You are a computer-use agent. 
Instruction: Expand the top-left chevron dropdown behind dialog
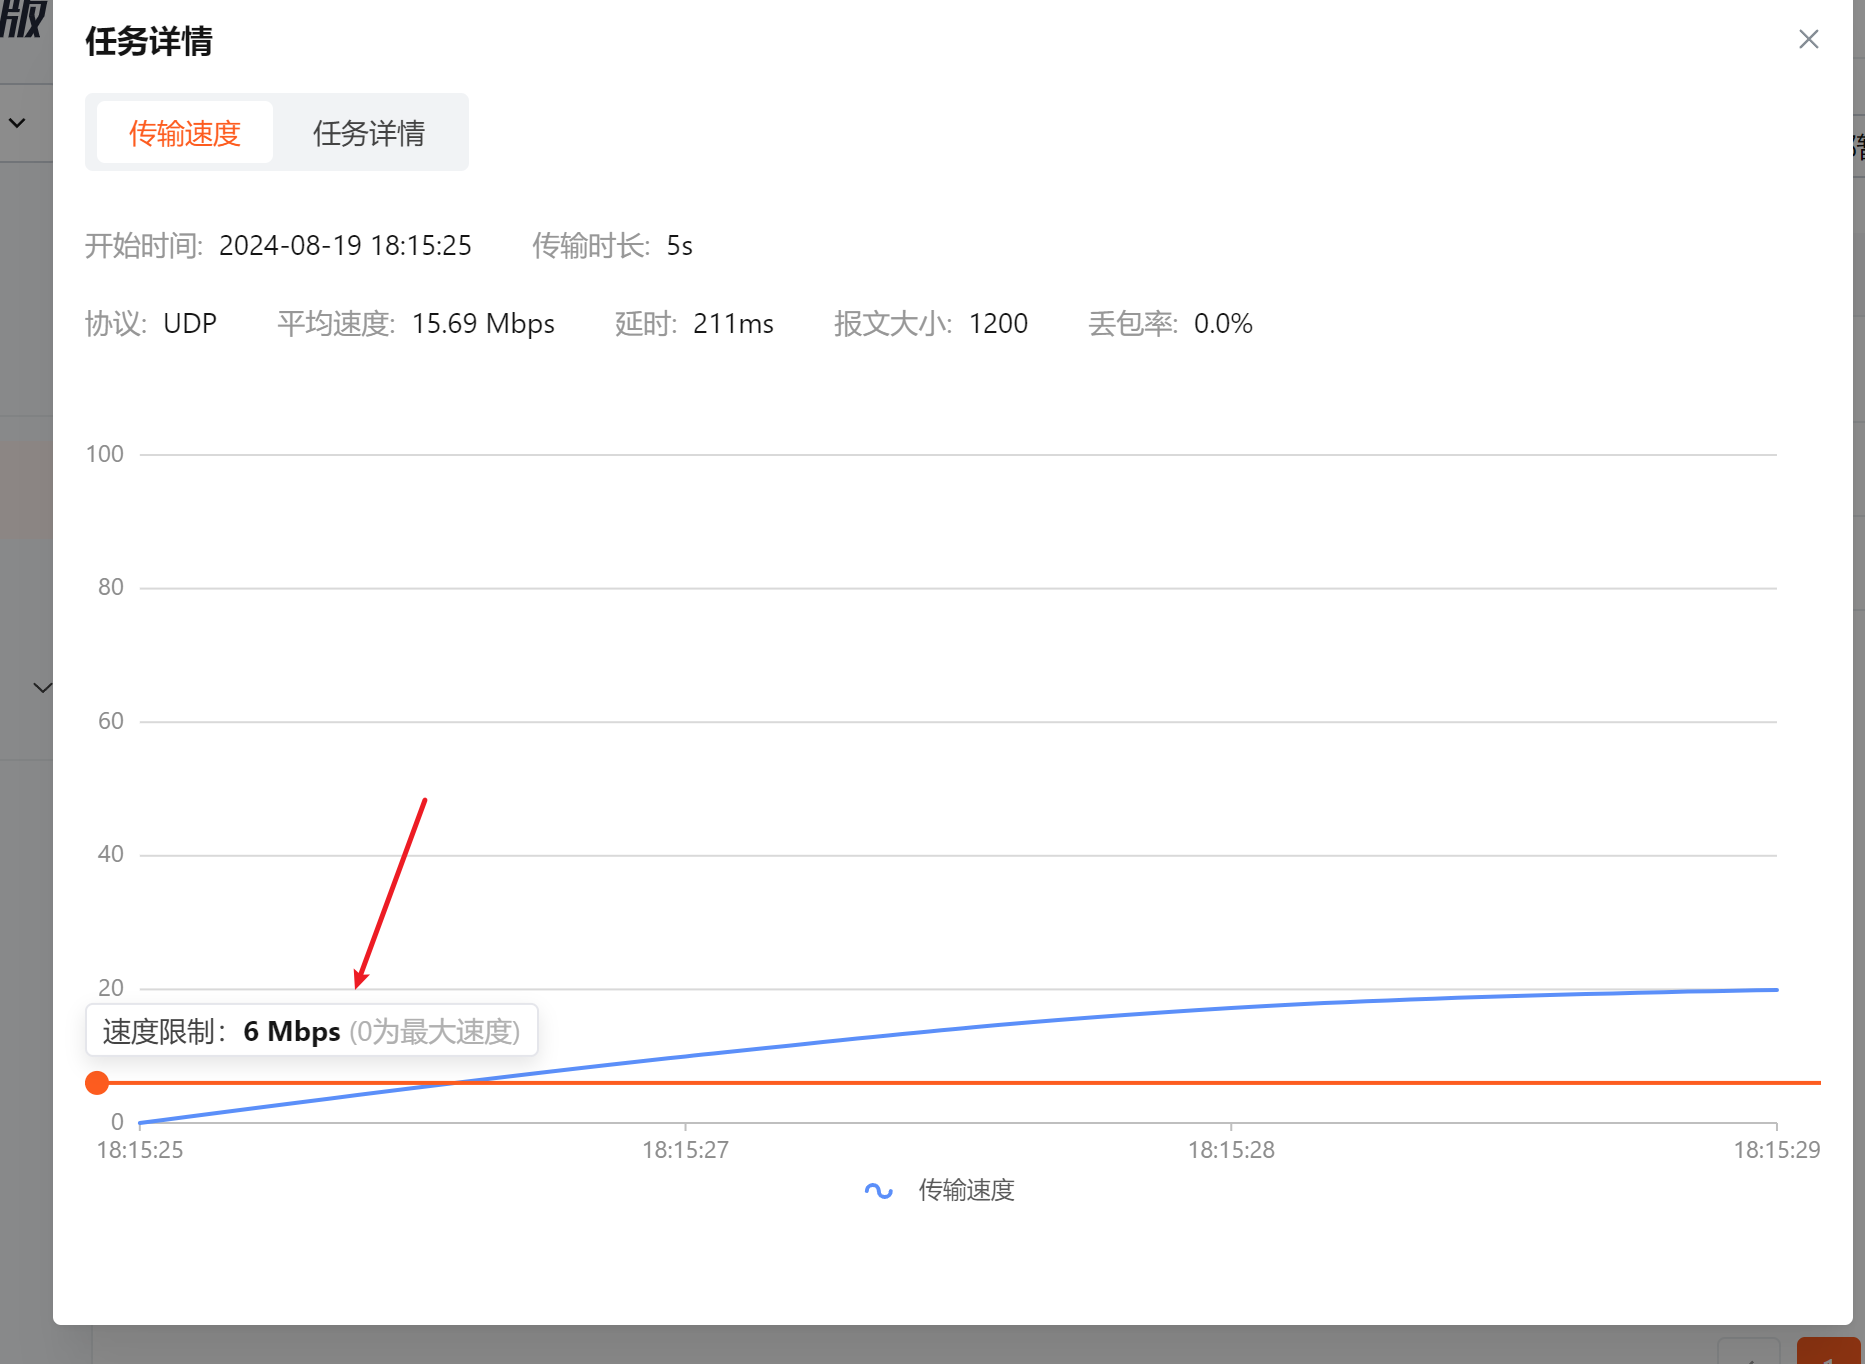point(17,123)
